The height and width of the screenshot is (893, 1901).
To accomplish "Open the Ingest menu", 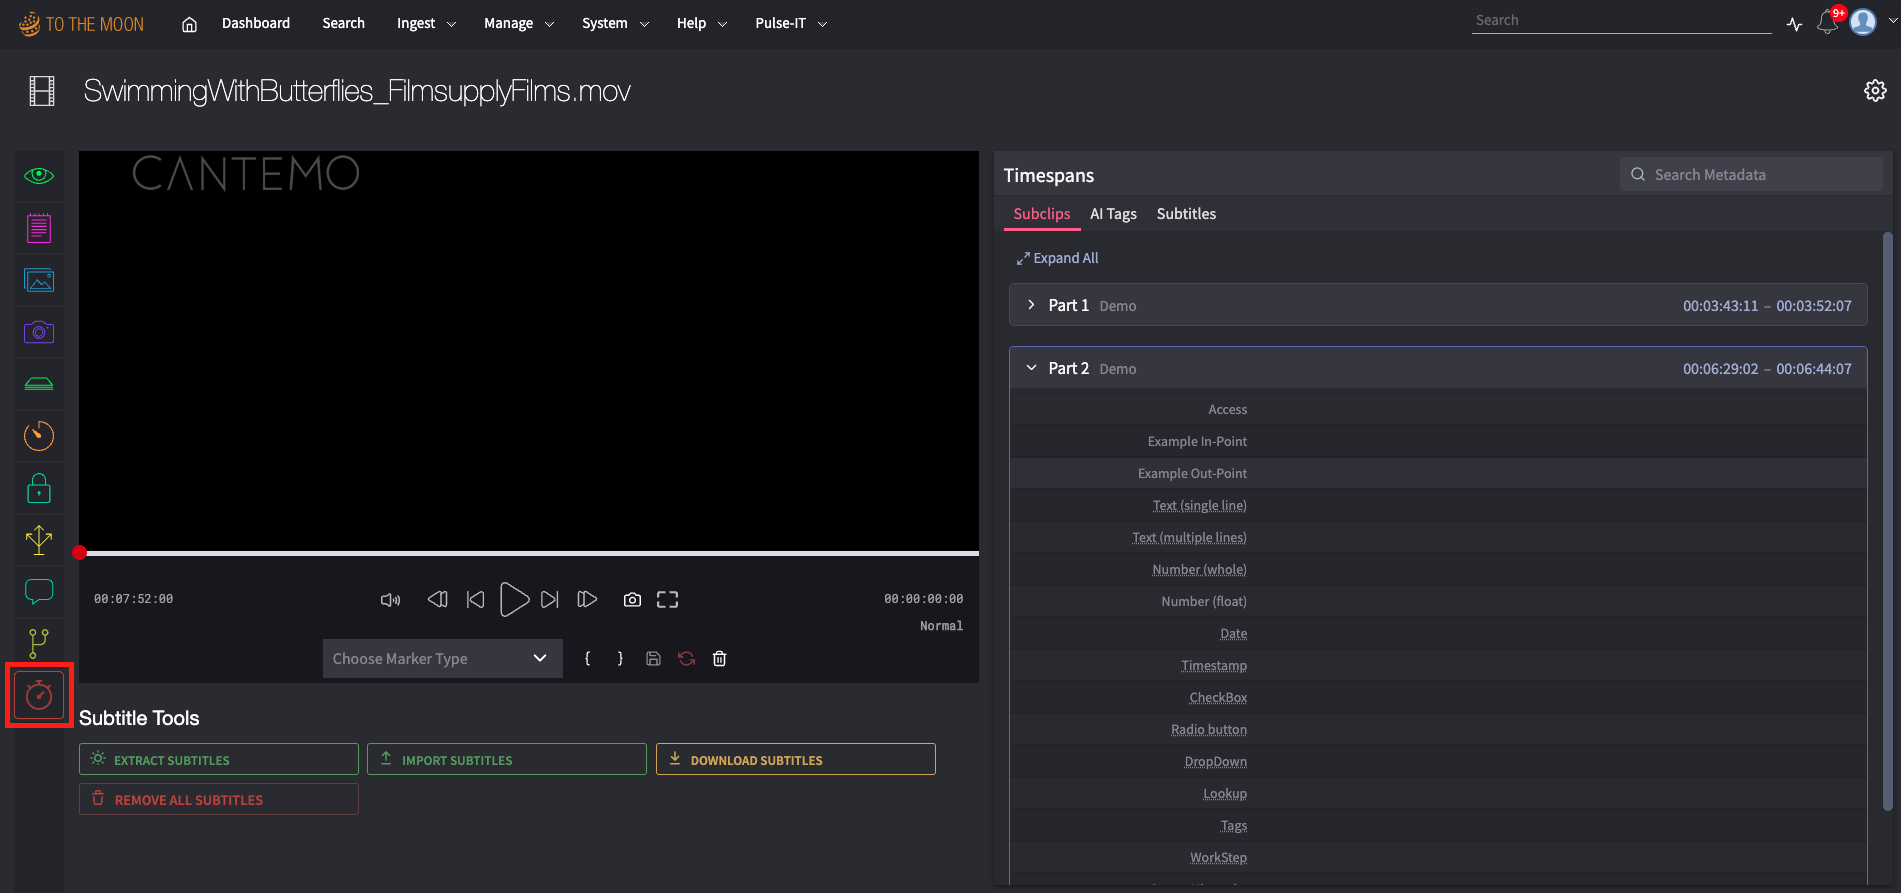I will tap(426, 23).
